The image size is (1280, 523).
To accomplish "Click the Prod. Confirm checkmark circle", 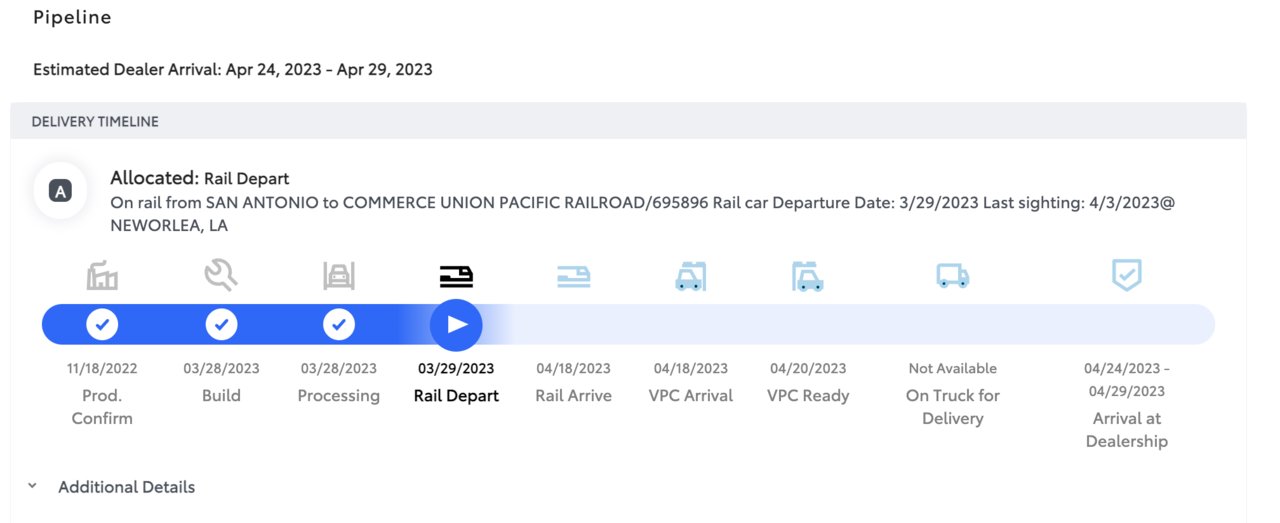I will pyautogui.click(x=102, y=324).
